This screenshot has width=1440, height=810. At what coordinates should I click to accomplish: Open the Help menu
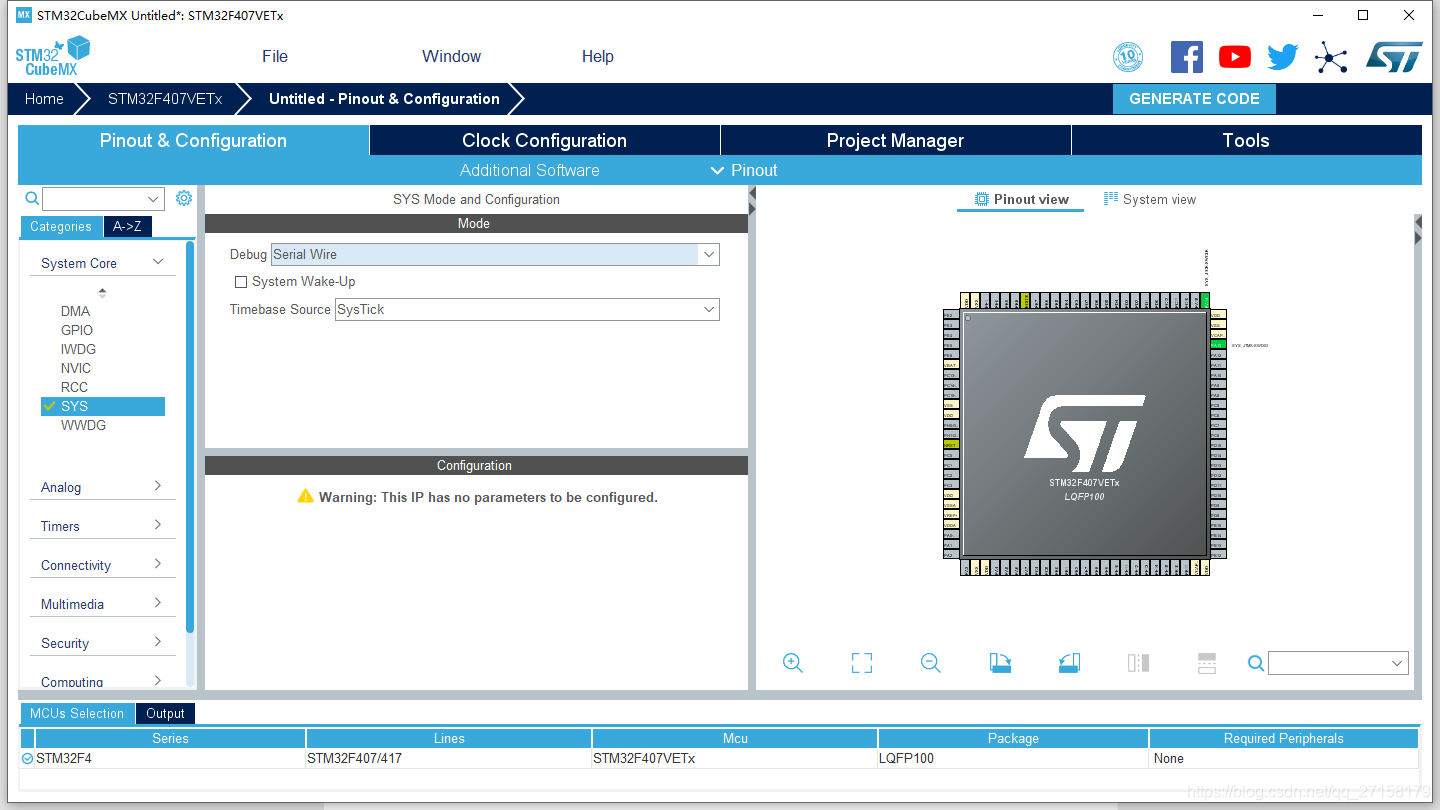(598, 56)
